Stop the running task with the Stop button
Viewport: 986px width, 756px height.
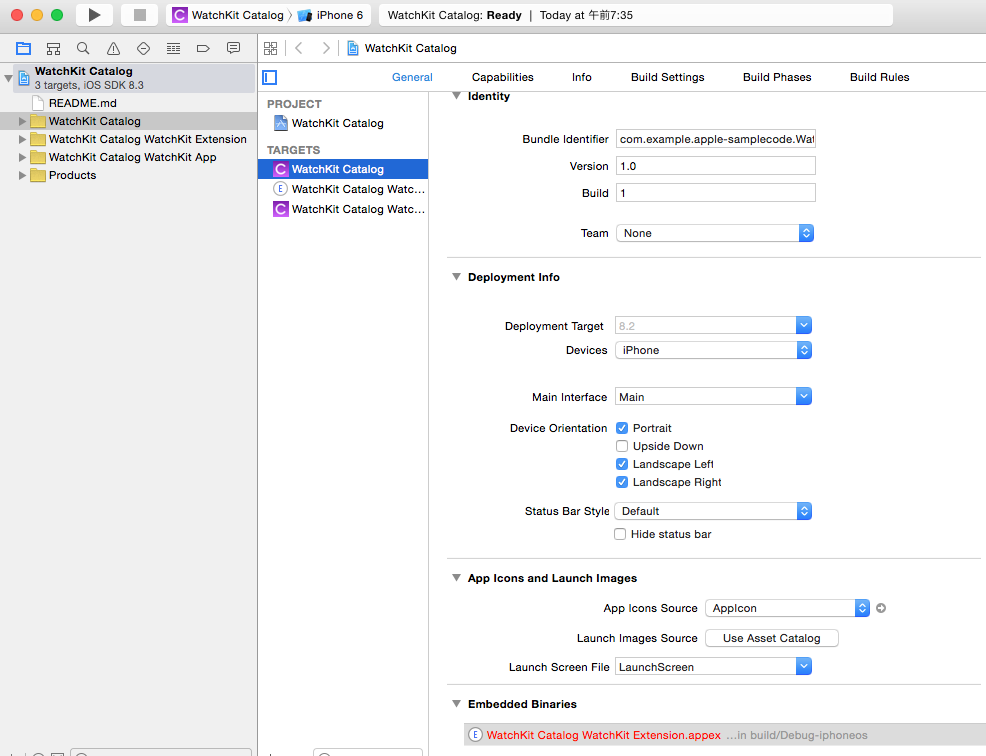(140, 15)
